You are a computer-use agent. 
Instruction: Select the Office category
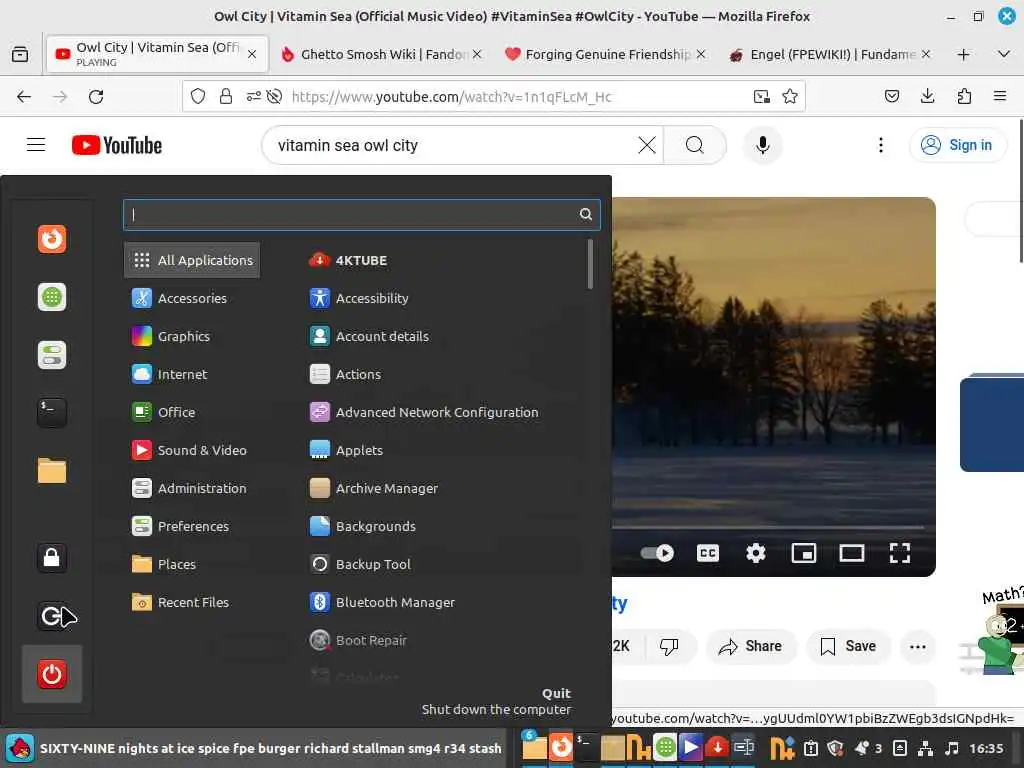coord(192,412)
